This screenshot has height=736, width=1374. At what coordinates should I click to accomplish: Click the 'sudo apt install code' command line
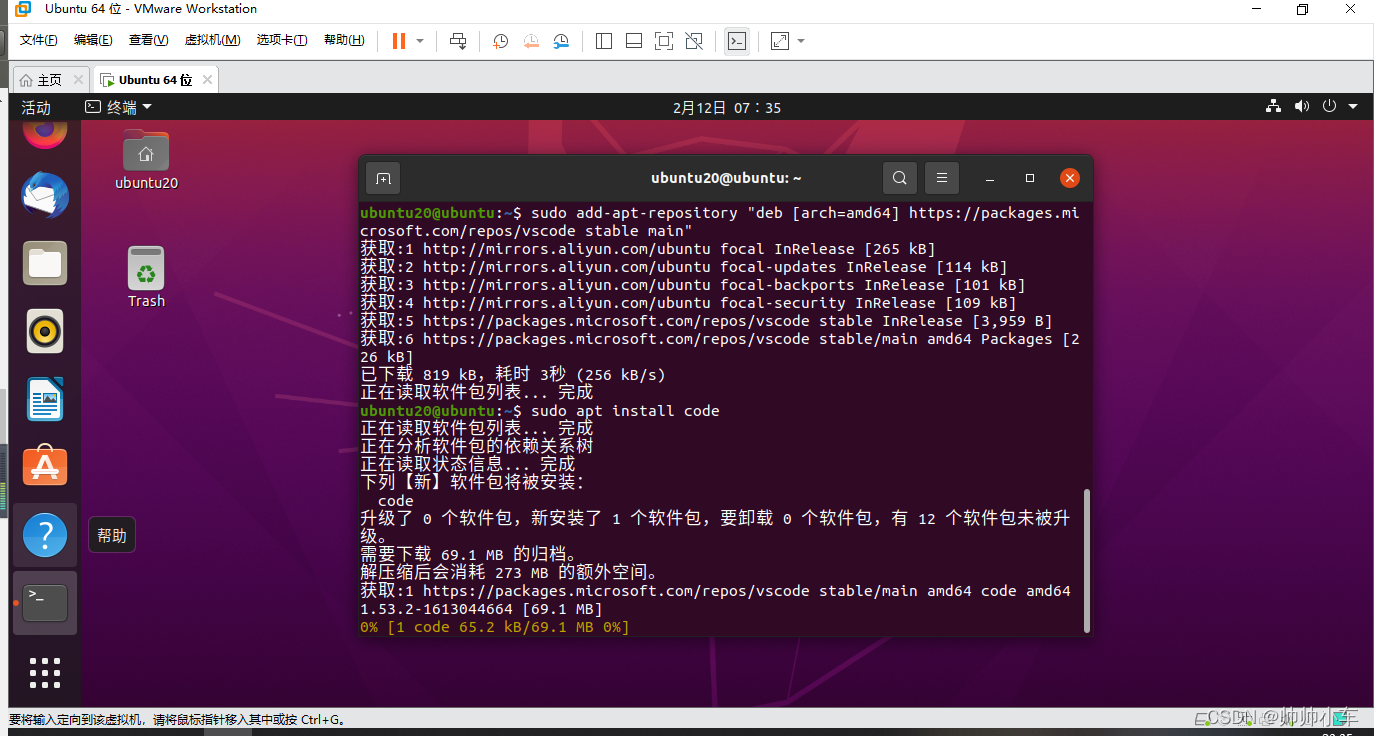point(540,411)
